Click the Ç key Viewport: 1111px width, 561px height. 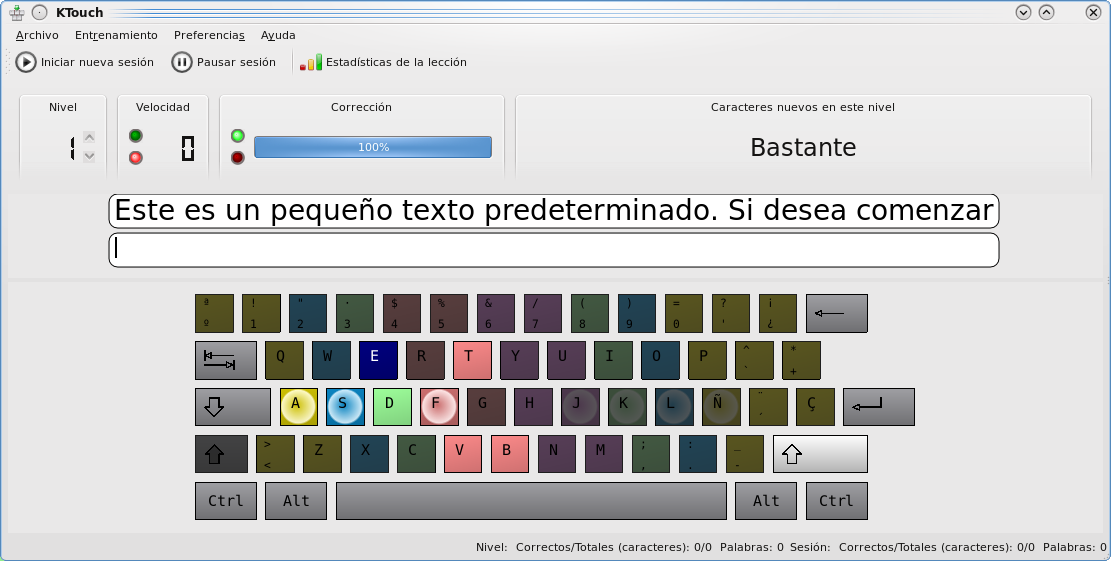(x=816, y=407)
